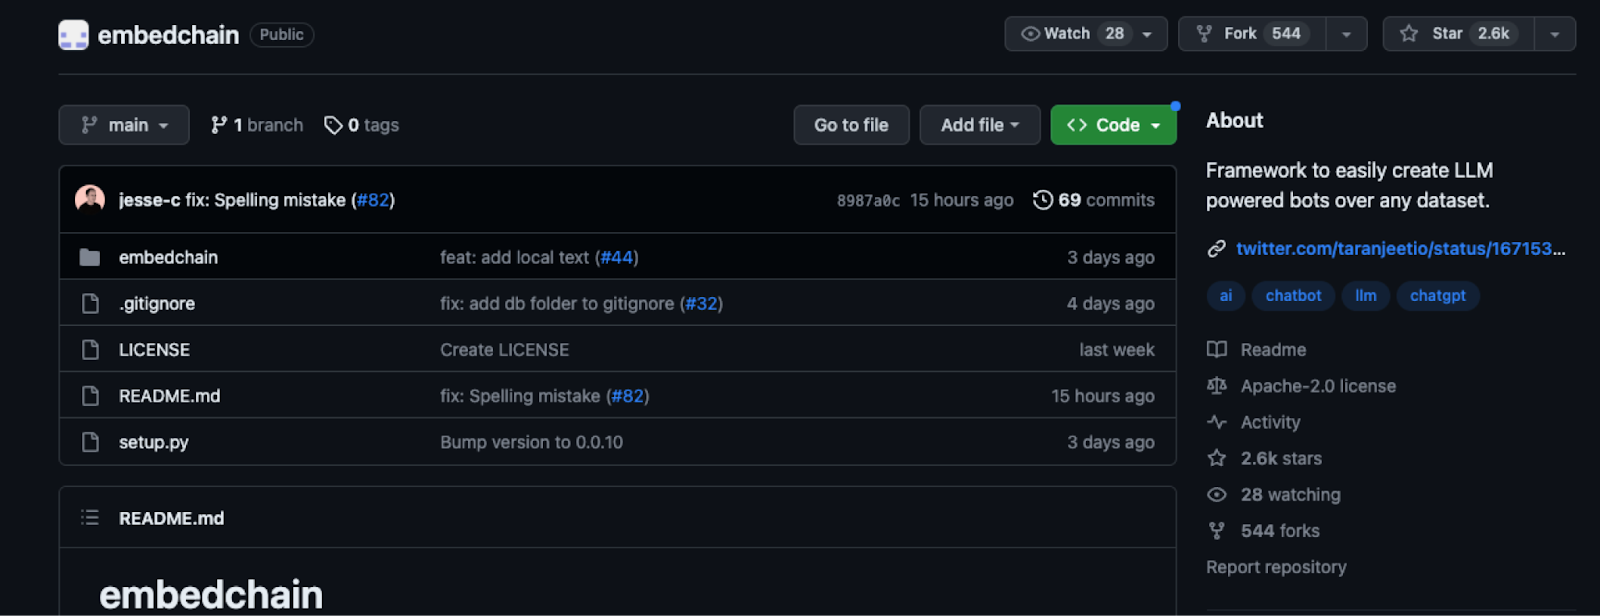Expand the Fork options dropdown arrow
The image size is (1600, 616).
coord(1347,34)
